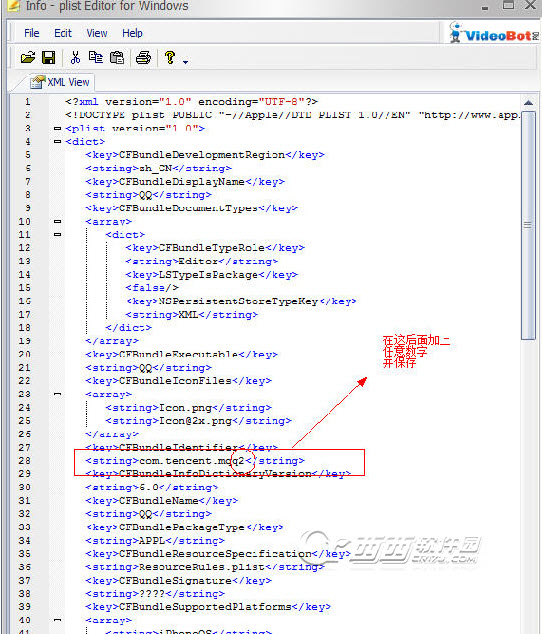Click the XML string on line 17

(x=191, y=315)
